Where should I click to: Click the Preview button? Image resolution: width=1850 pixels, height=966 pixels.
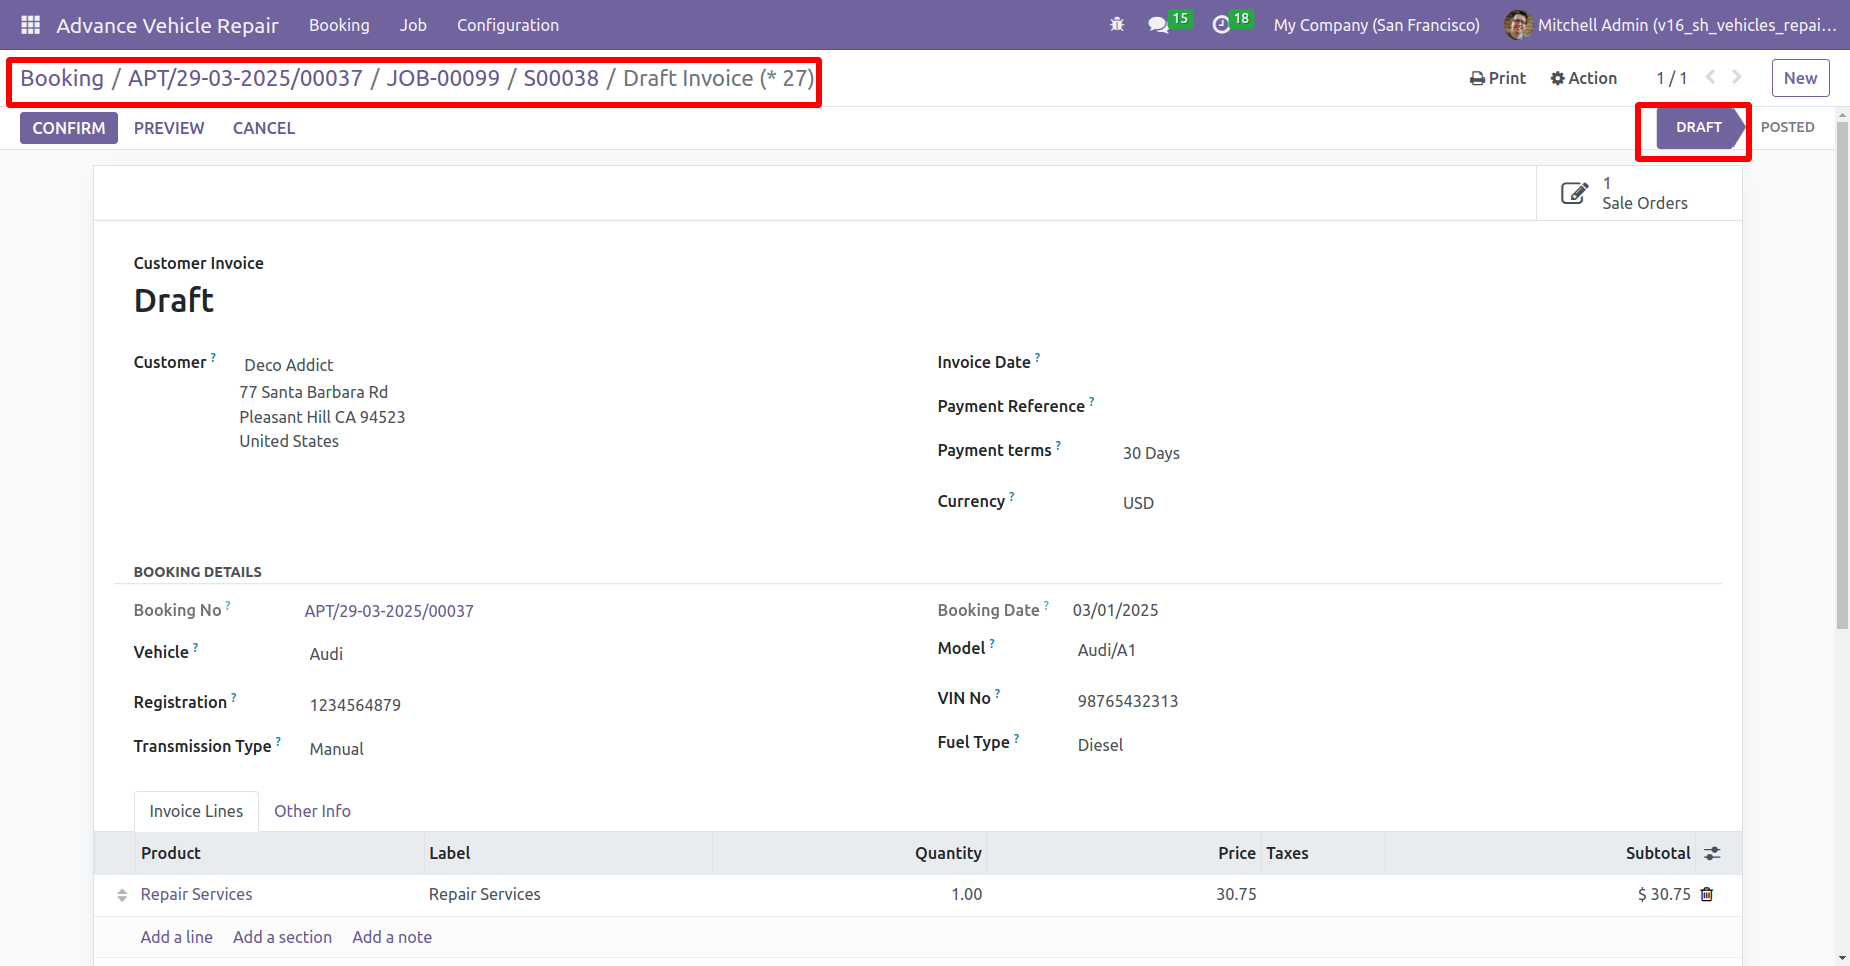click(x=169, y=128)
